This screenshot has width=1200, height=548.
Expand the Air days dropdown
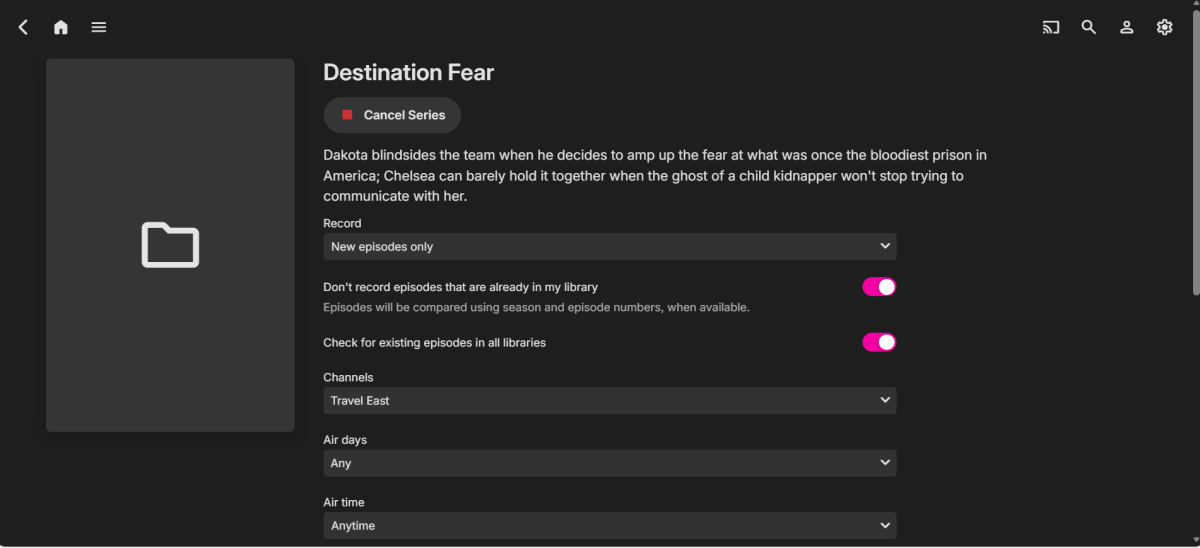click(x=609, y=463)
